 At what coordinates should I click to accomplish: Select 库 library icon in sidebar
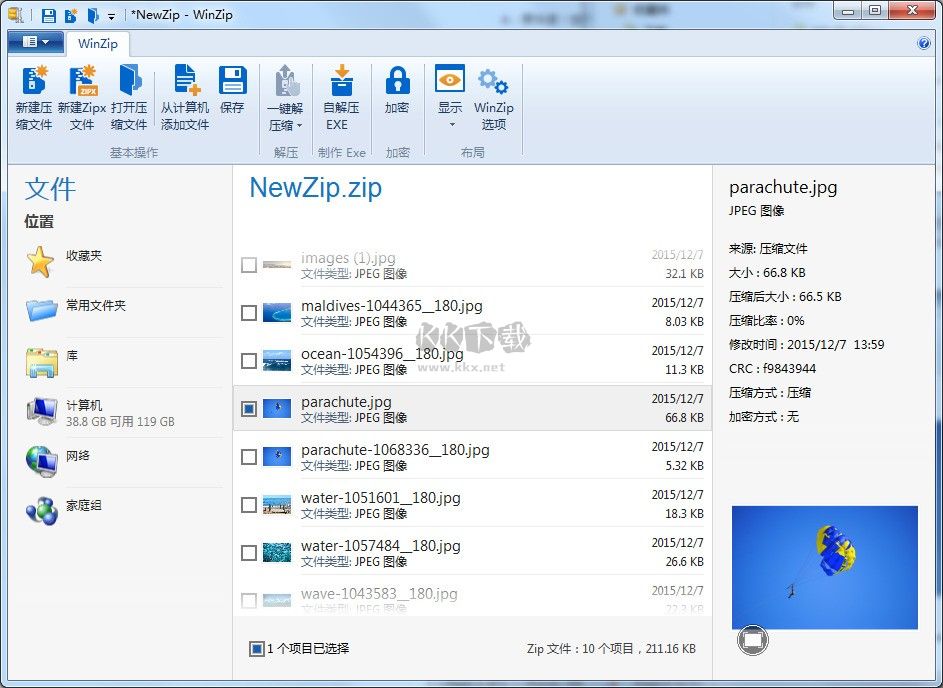coord(41,362)
